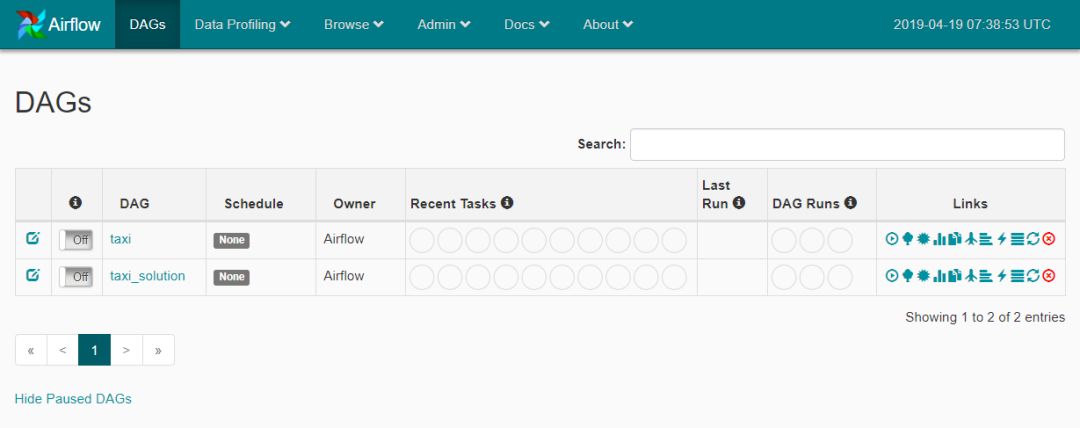Expand the Admin menu

pos(444,24)
